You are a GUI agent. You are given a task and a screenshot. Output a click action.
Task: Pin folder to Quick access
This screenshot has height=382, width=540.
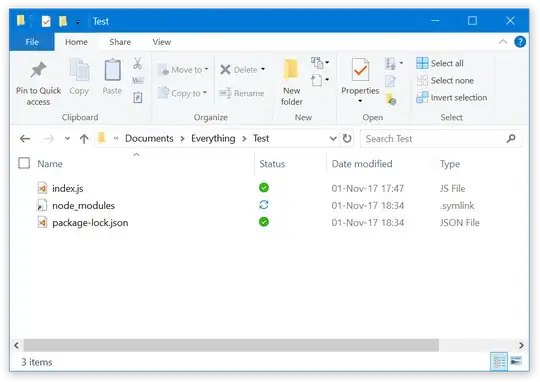click(38, 84)
